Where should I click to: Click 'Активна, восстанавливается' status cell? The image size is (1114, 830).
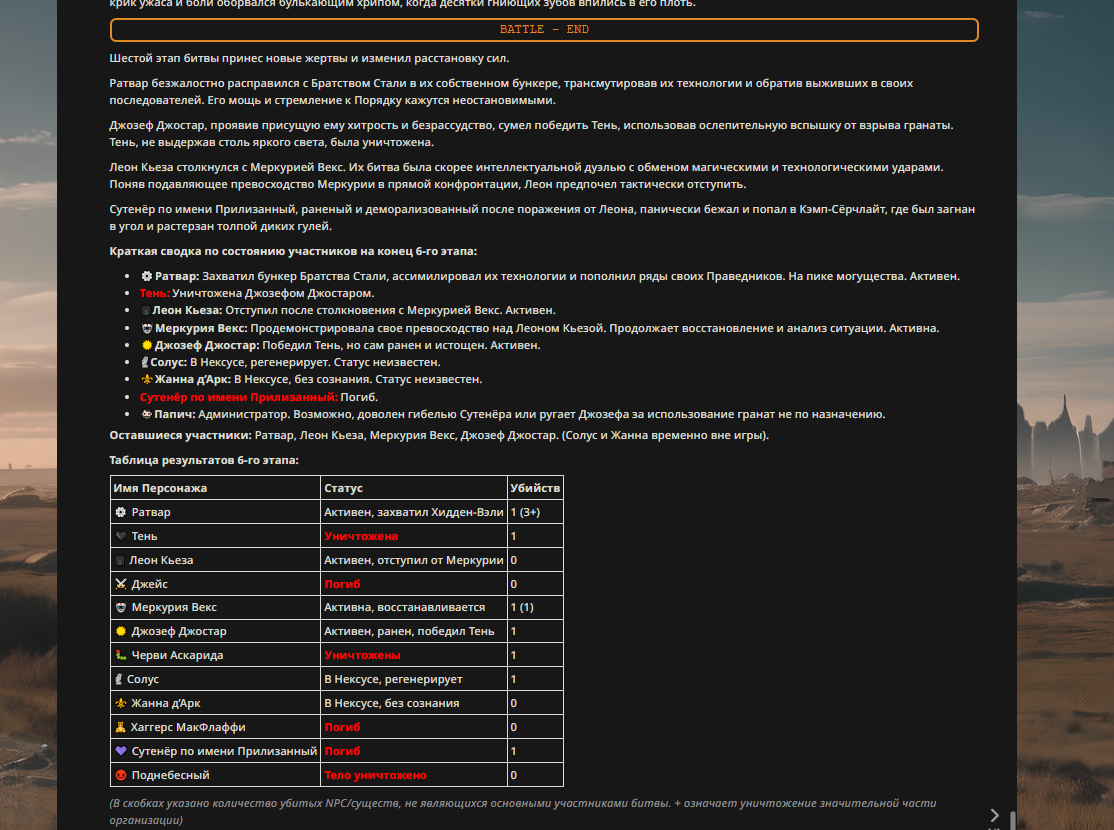413,608
